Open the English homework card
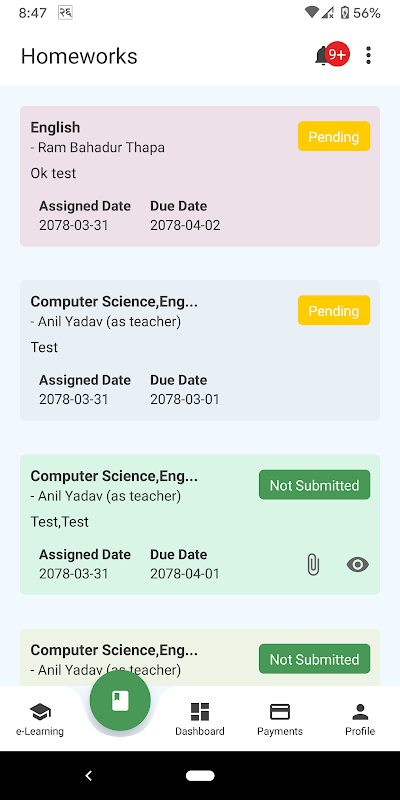This screenshot has height=800, width=400. click(x=200, y=177)
